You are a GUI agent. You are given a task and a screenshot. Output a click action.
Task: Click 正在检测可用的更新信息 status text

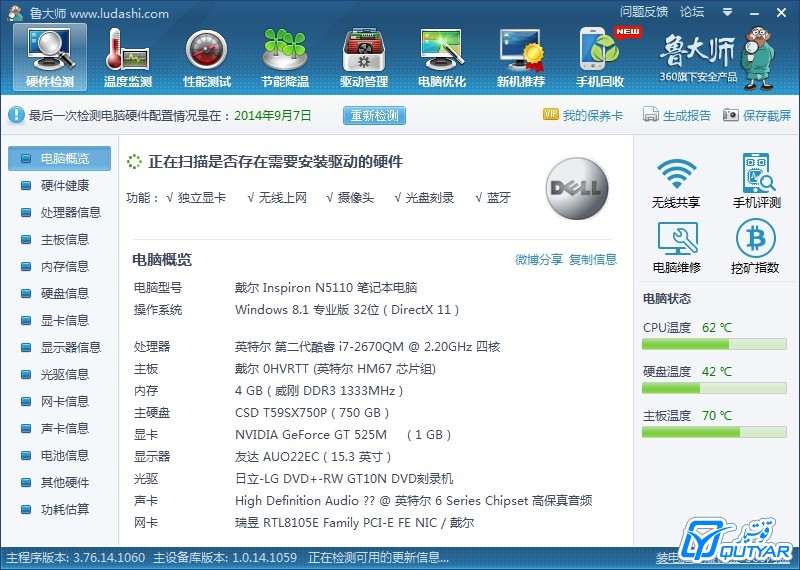coord(379,558)
